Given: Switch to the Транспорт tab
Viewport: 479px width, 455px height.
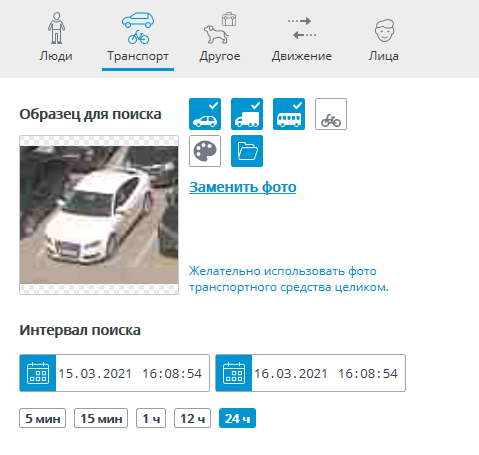Looking at the screenshot, I should pyautogui.click(x=138, y=56).
